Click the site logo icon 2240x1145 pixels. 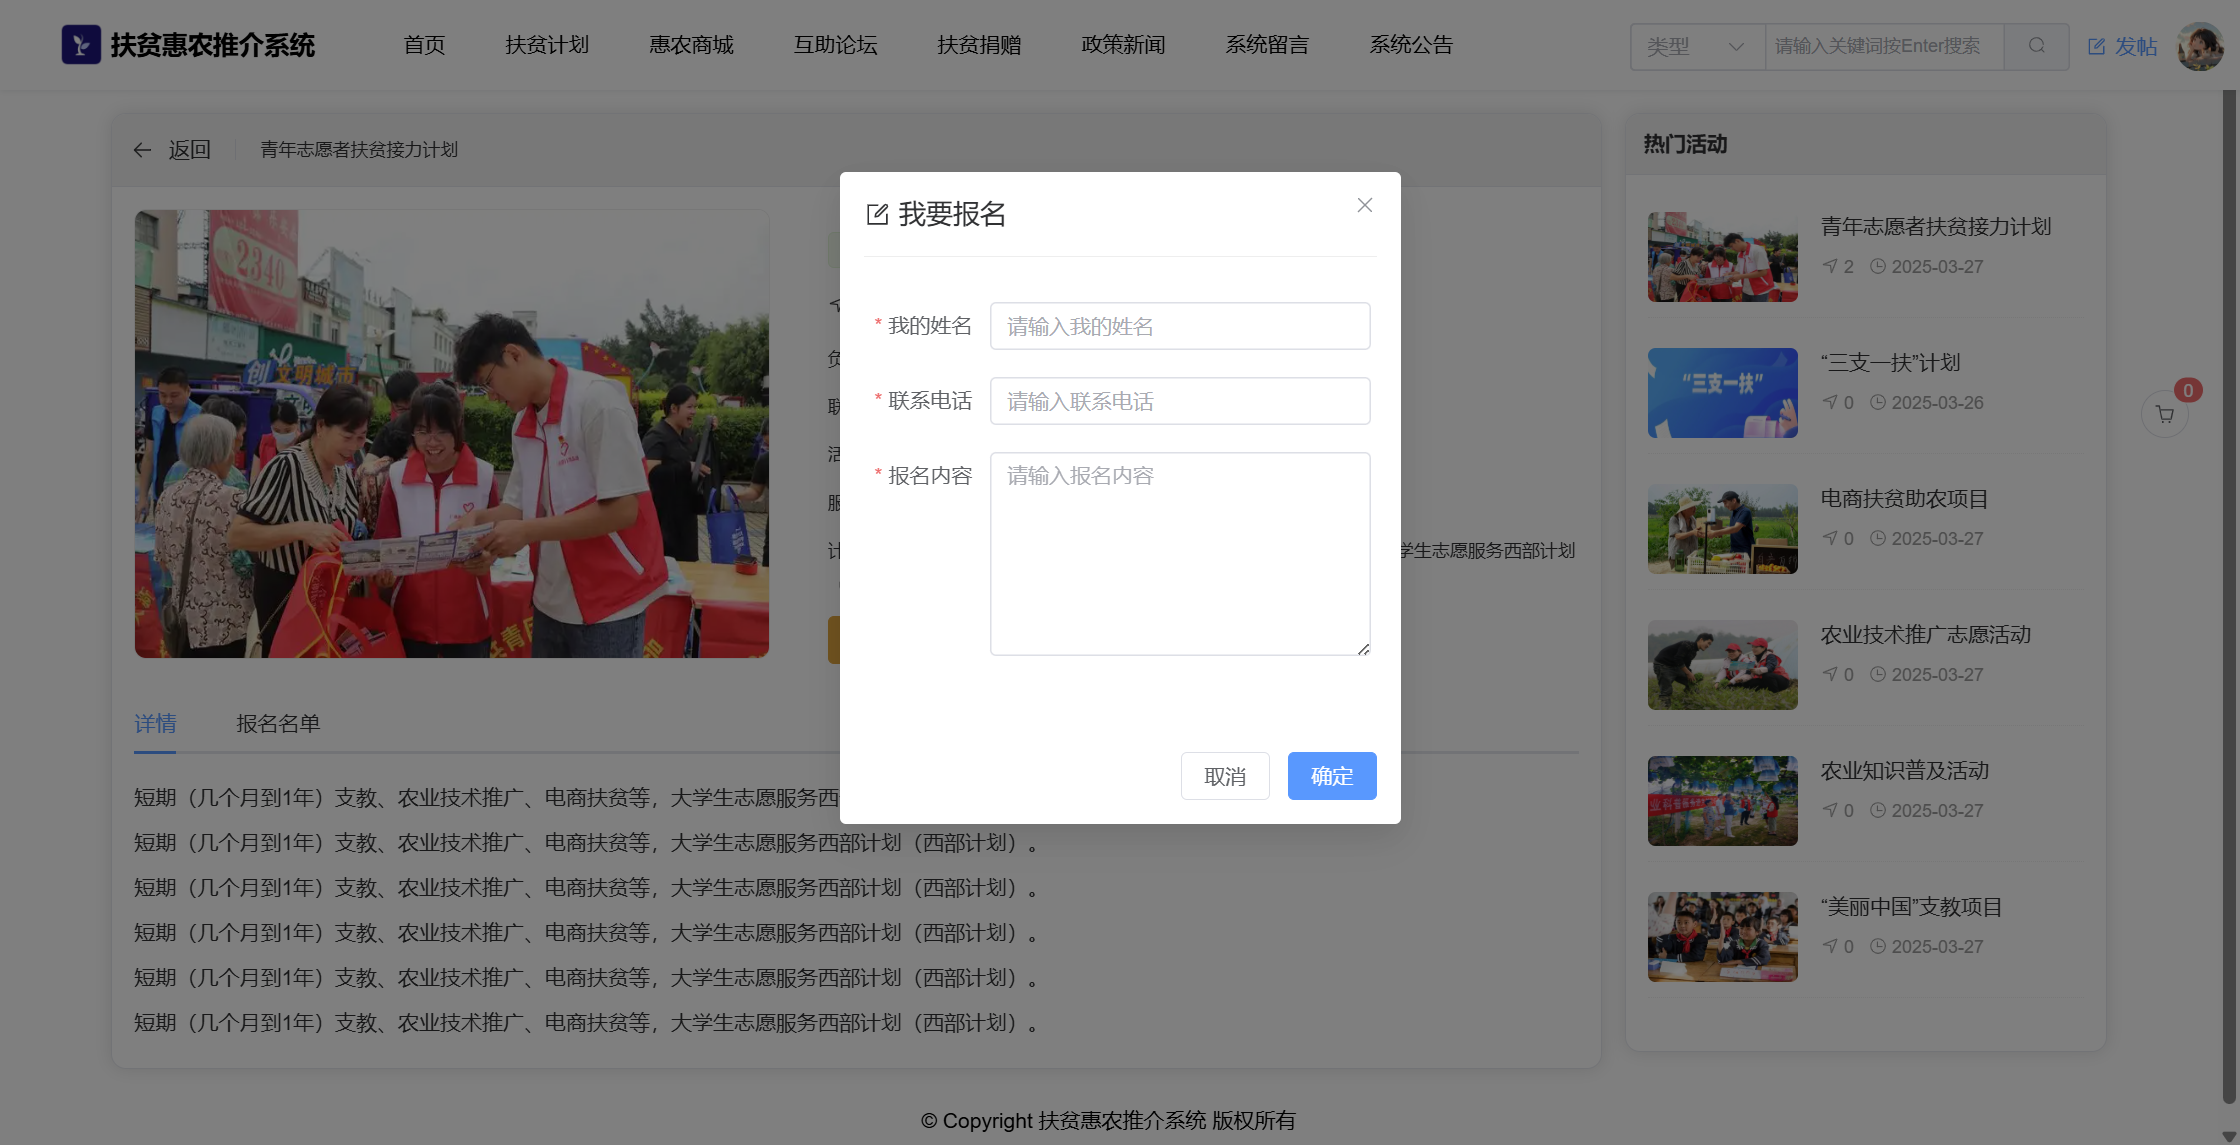[x=81, y=45]
